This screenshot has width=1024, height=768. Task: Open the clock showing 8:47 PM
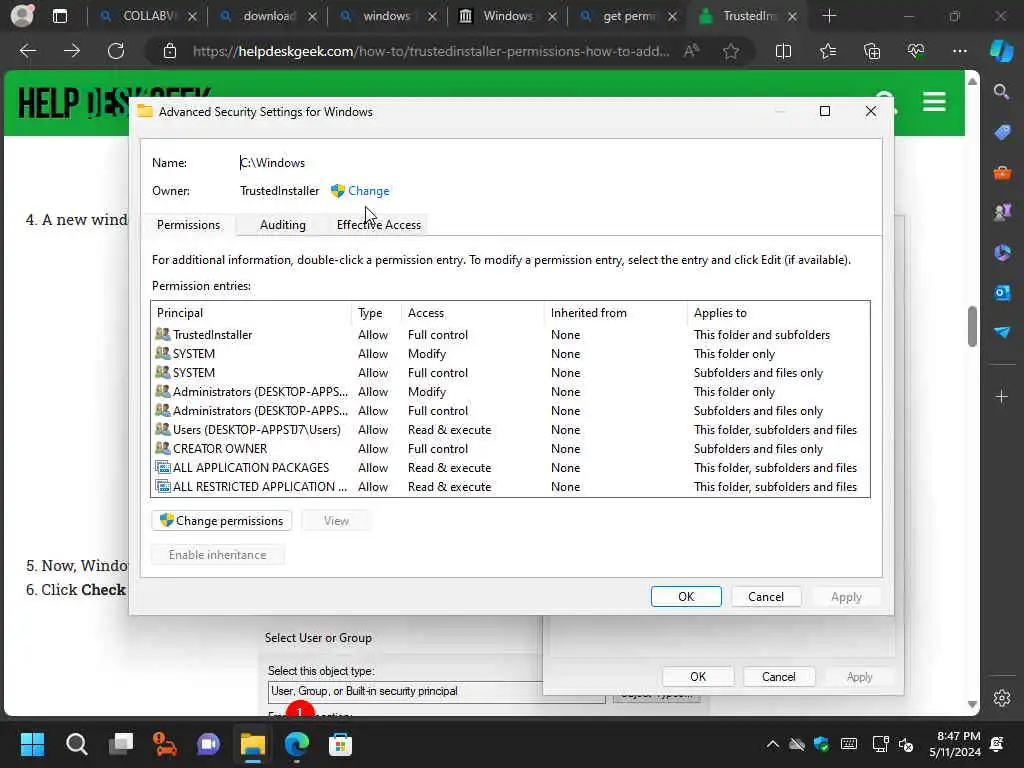tap(955, 744)
